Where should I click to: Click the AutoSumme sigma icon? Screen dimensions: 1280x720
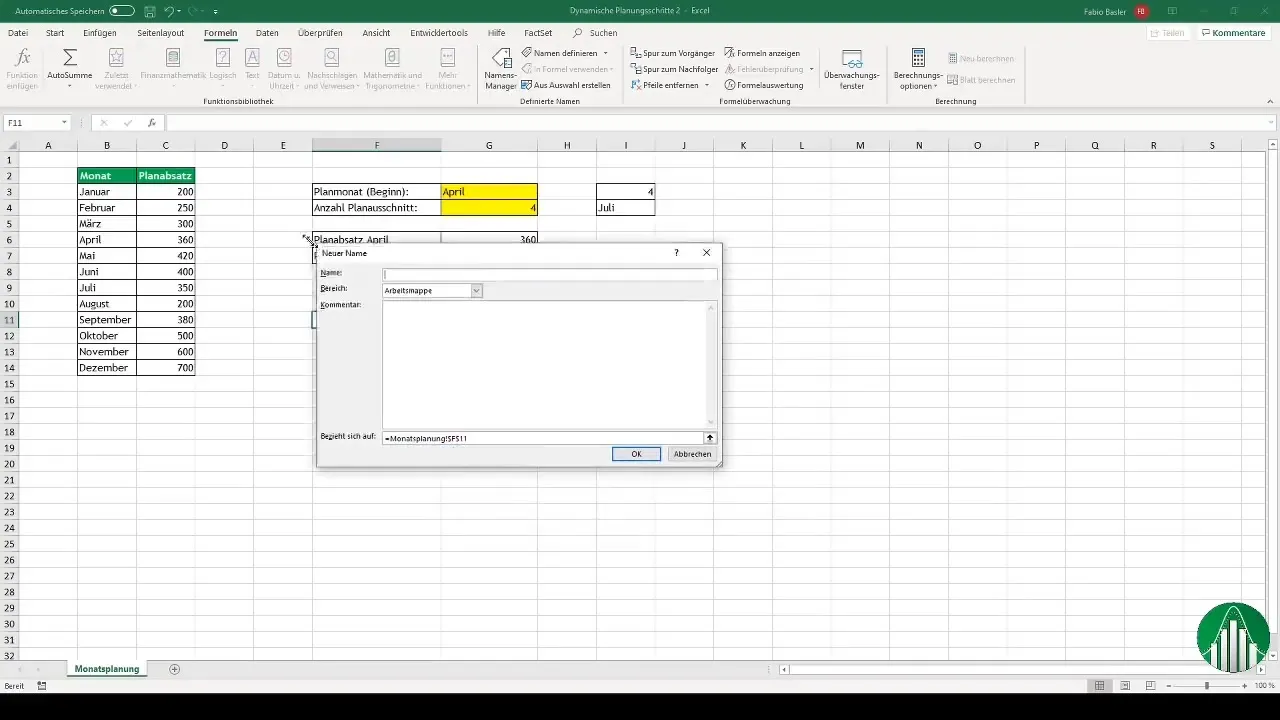tap(70, 58)
